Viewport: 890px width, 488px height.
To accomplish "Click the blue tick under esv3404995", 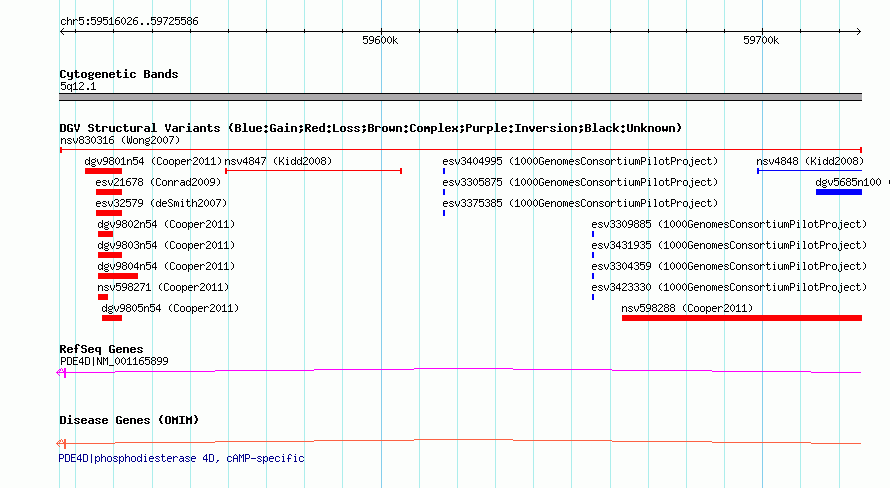I will pyautogui.click(x=444, y=171).
